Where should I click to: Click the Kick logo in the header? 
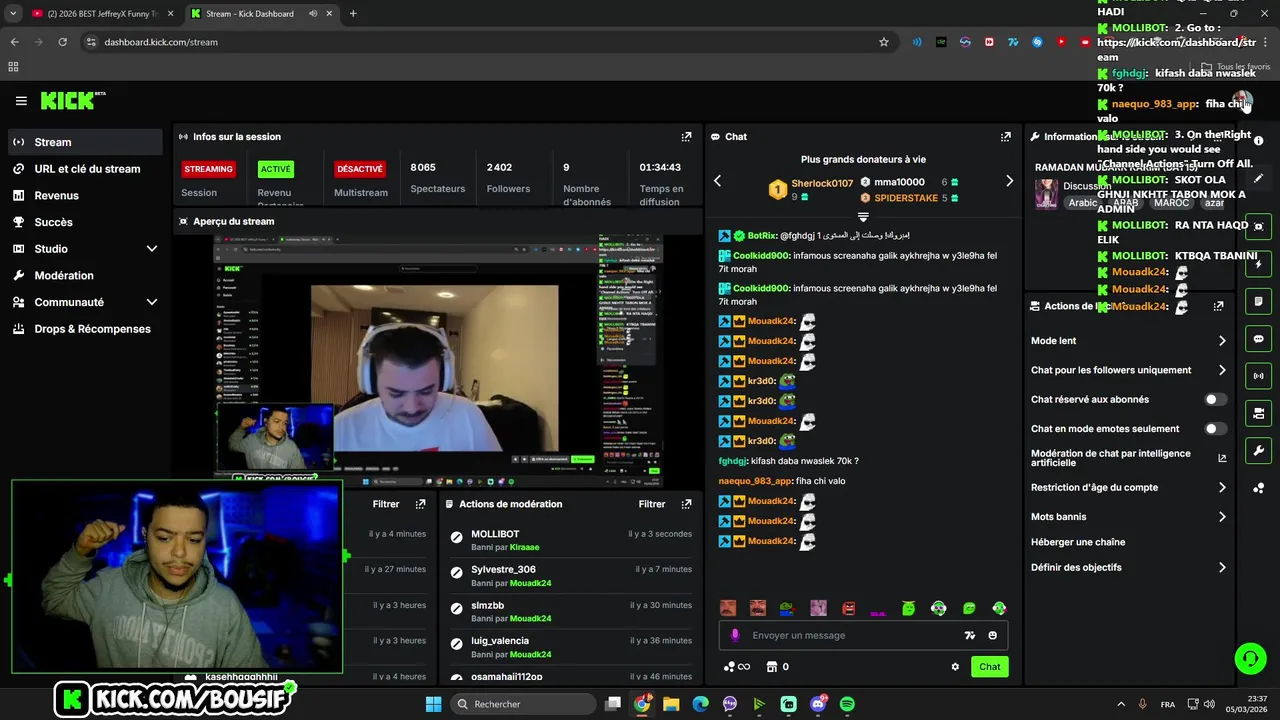point(72,100)
